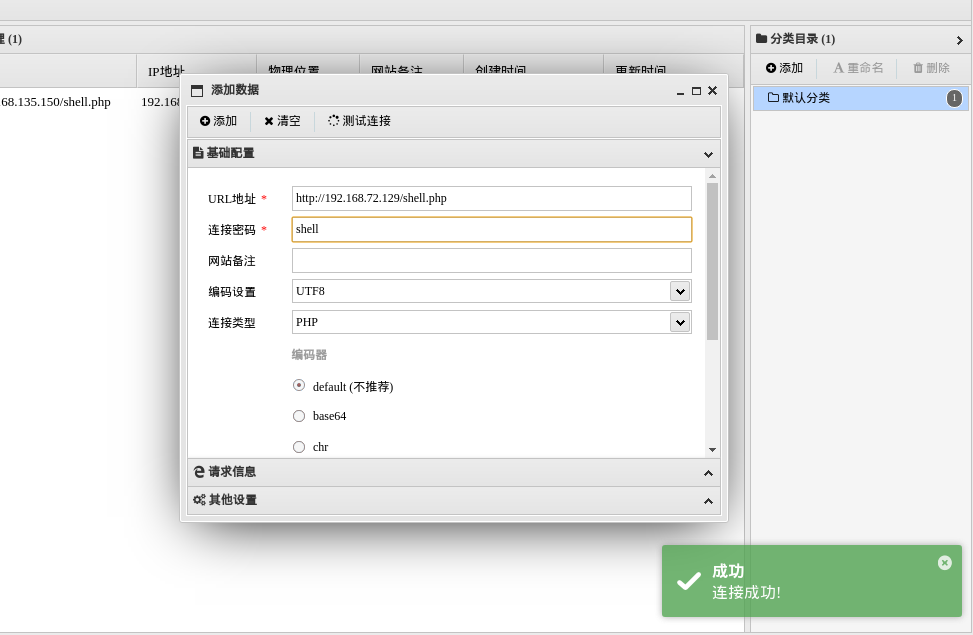Click the 请求信息 header icon

pyautogui.click(x=199, y=472)
